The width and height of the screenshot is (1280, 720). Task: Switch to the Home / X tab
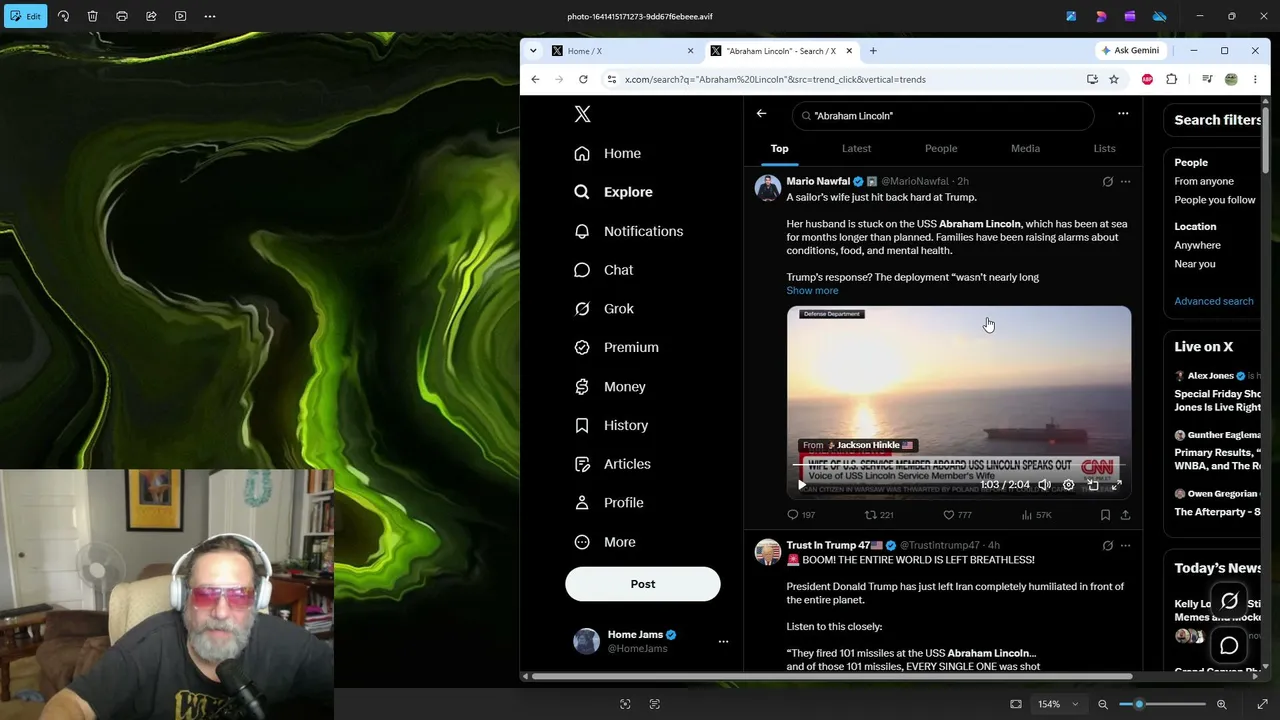(622, 51)
